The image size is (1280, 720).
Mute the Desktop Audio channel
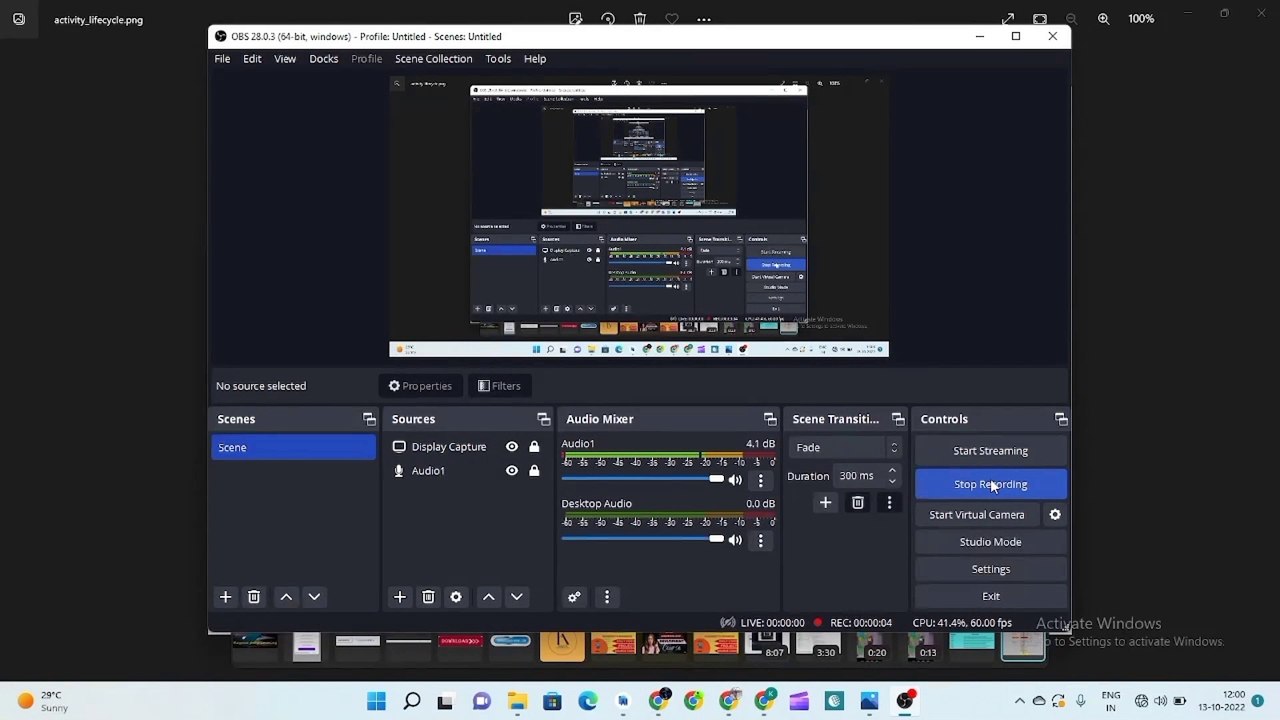735,540
